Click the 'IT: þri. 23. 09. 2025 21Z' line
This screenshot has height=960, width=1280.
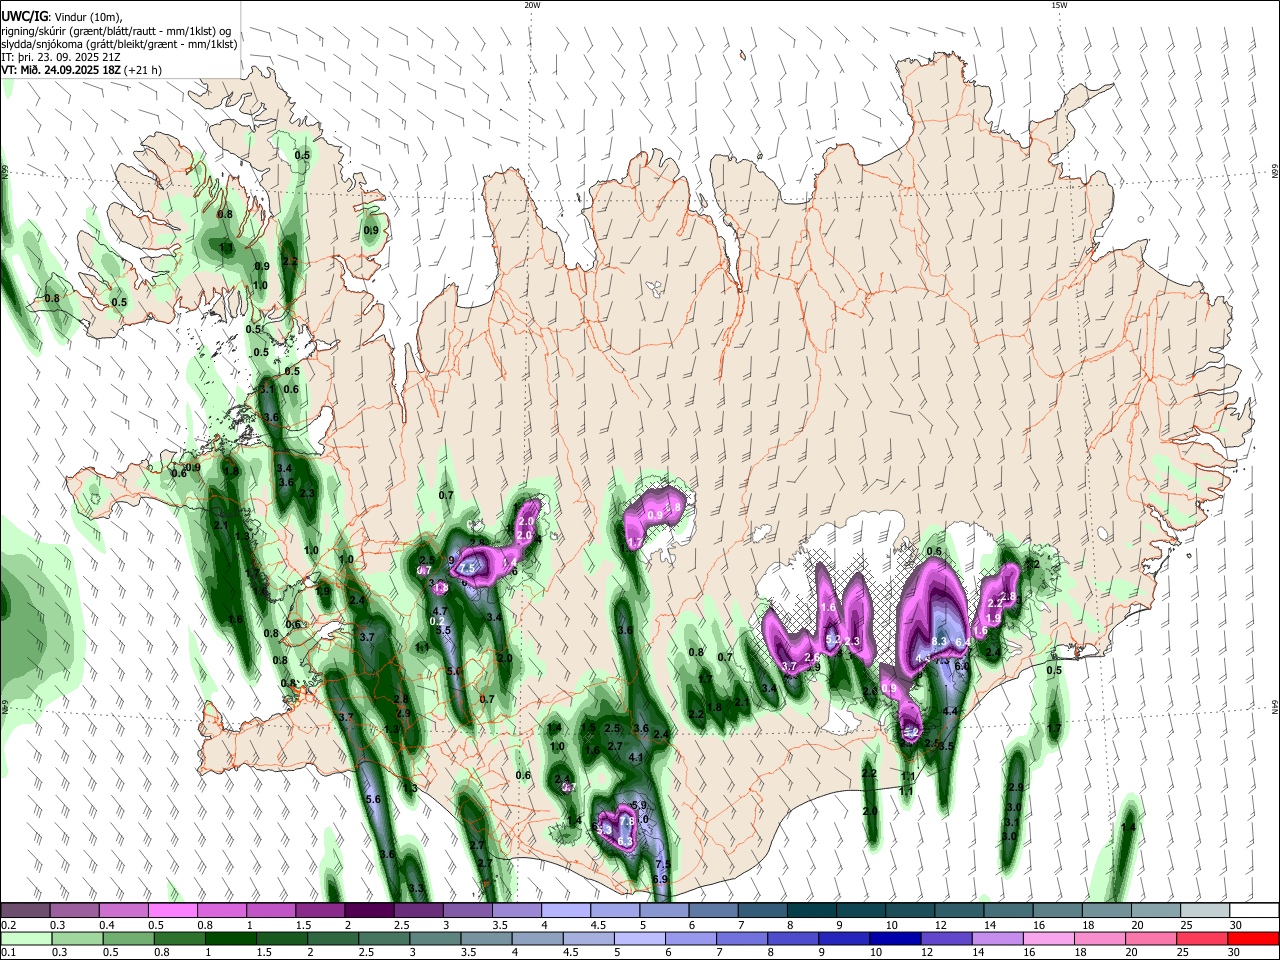click(x=61, y=57)
